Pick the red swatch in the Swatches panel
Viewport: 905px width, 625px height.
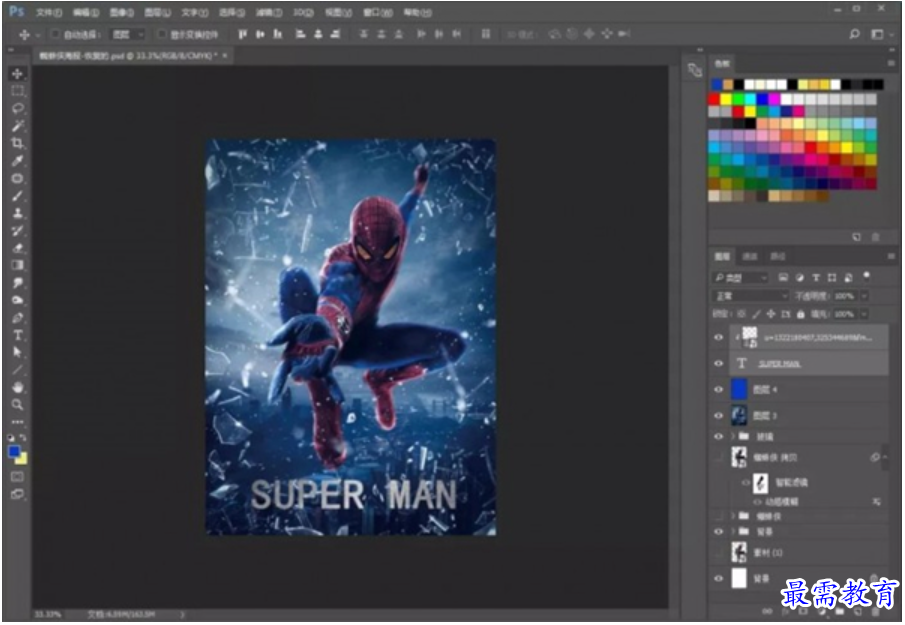coord(714,99)
